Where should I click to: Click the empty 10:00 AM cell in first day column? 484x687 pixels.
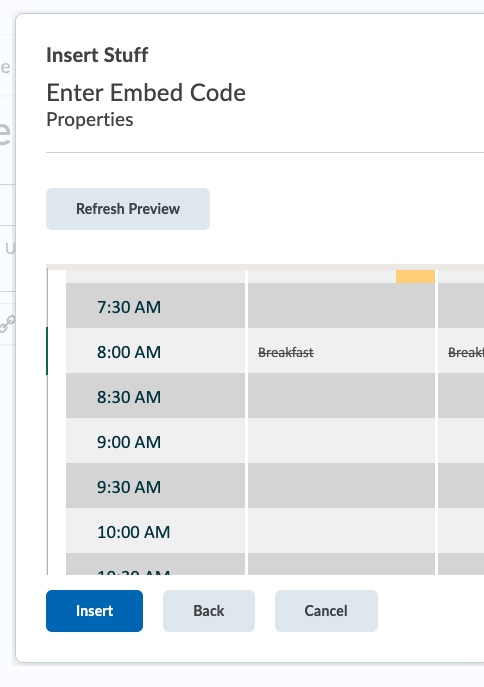point(342,531)
